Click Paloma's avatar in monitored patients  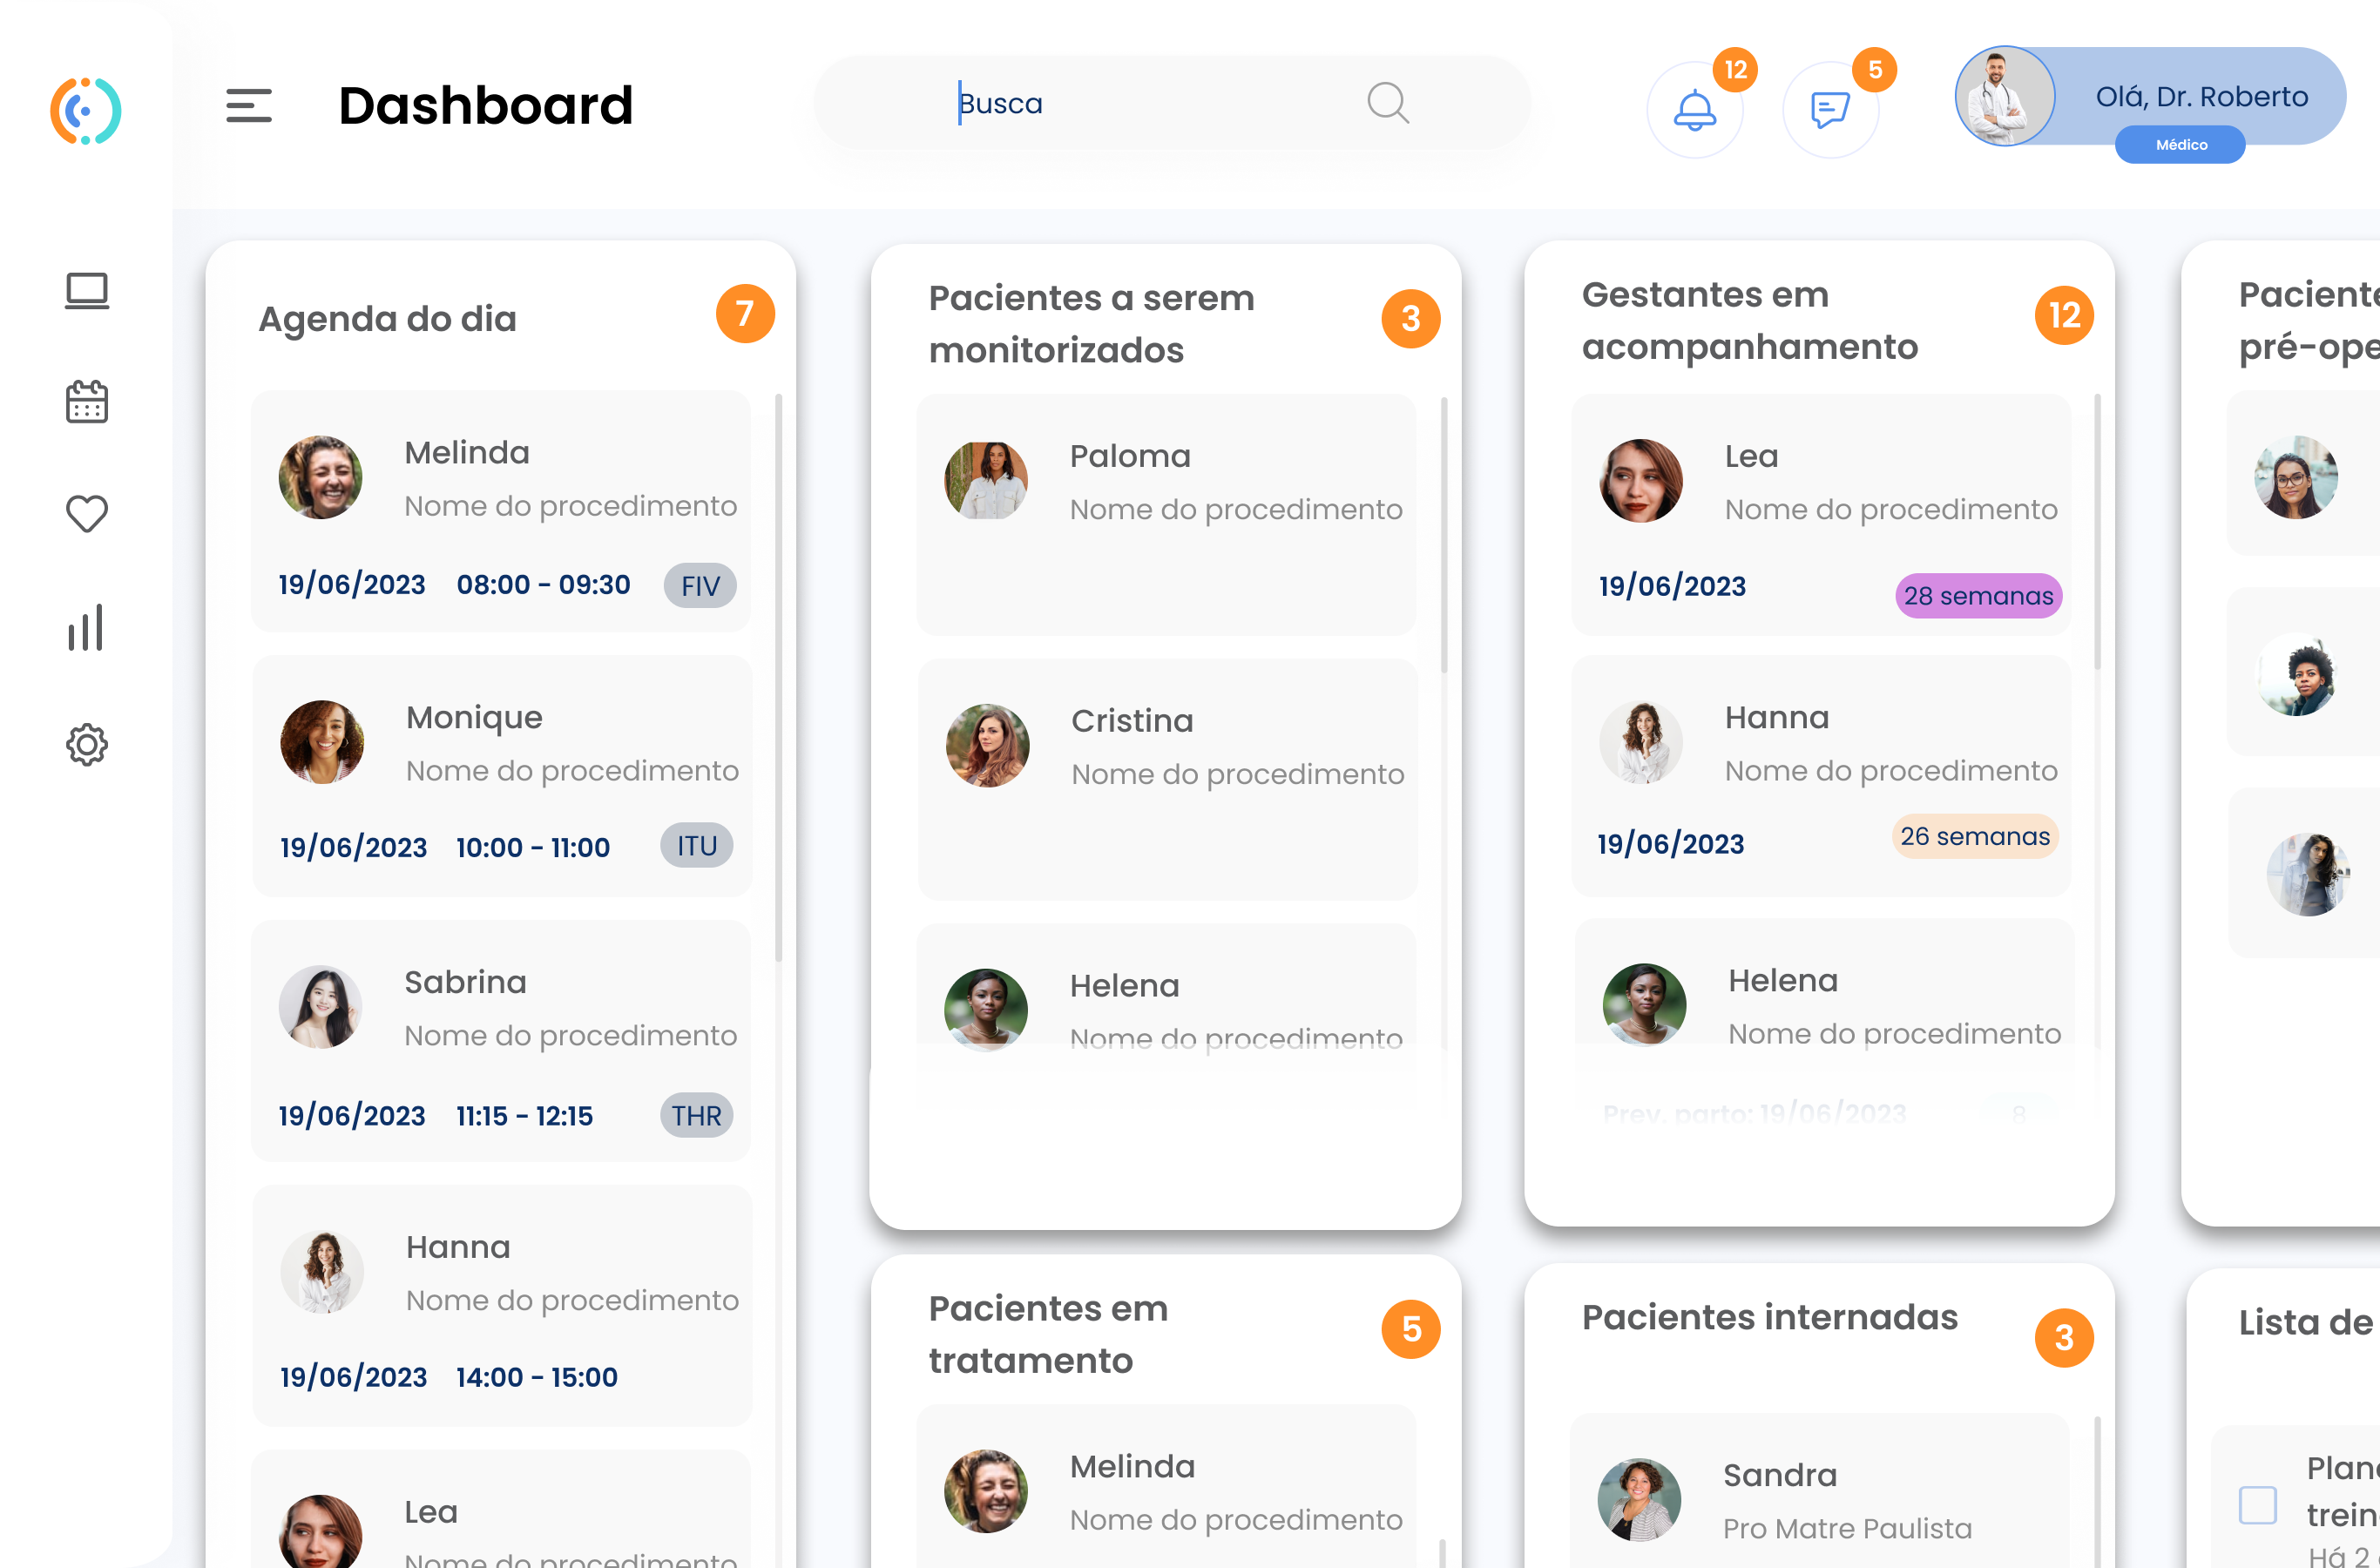pos(986,481)
